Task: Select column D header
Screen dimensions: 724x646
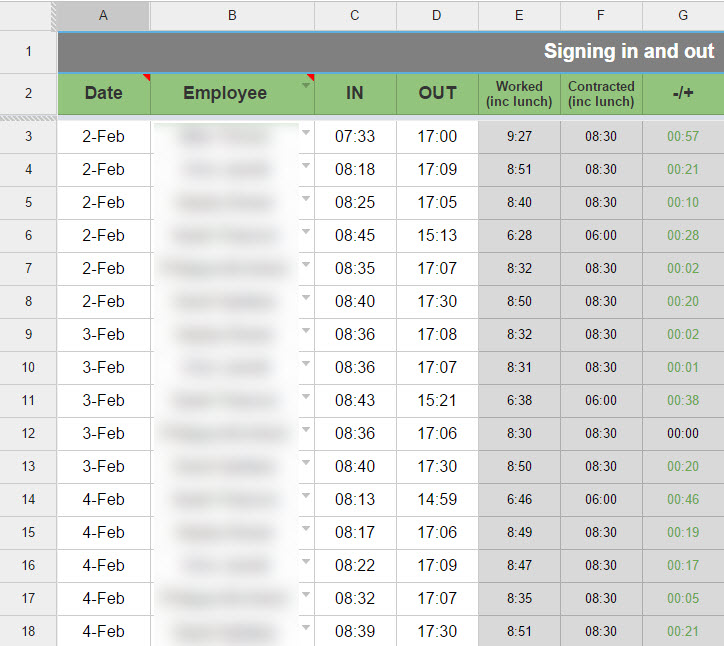Action: pos(437,15)
